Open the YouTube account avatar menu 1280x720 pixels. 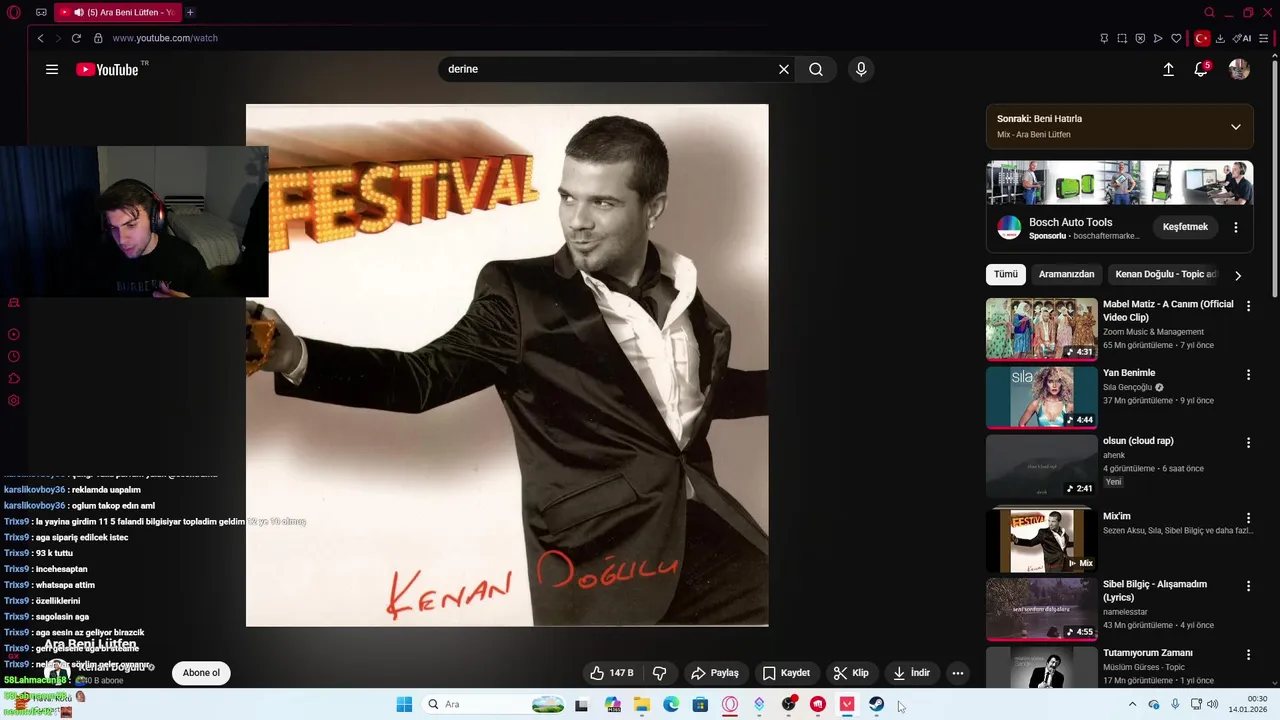click(1239, 69)
